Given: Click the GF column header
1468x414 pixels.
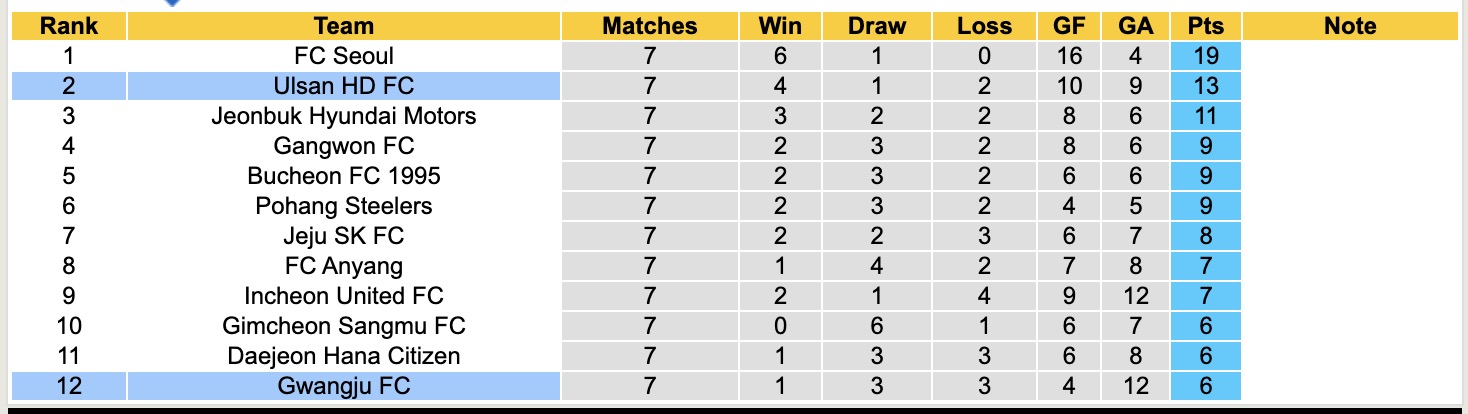Looking at the screenshot, I should coord(1069,27).
